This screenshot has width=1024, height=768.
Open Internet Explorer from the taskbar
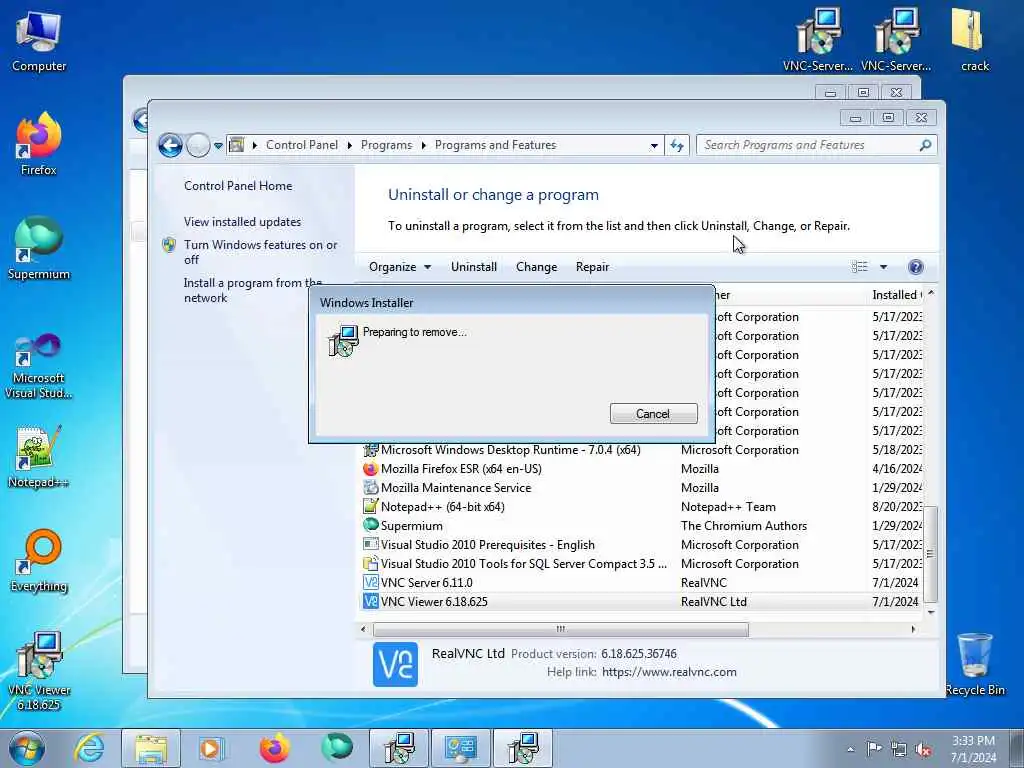coord(89,748)
